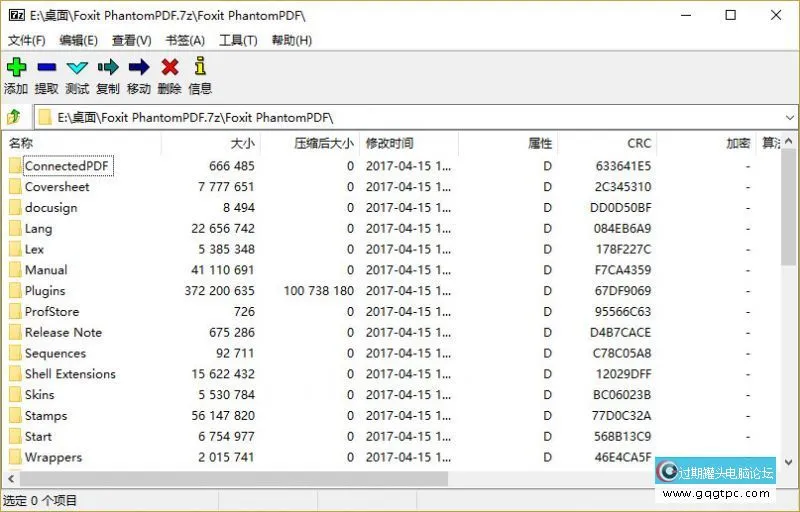Click the Move (移动) blue arrow icon
The width and height of the screenshot is (800, 512).
(x=139, y=67)
